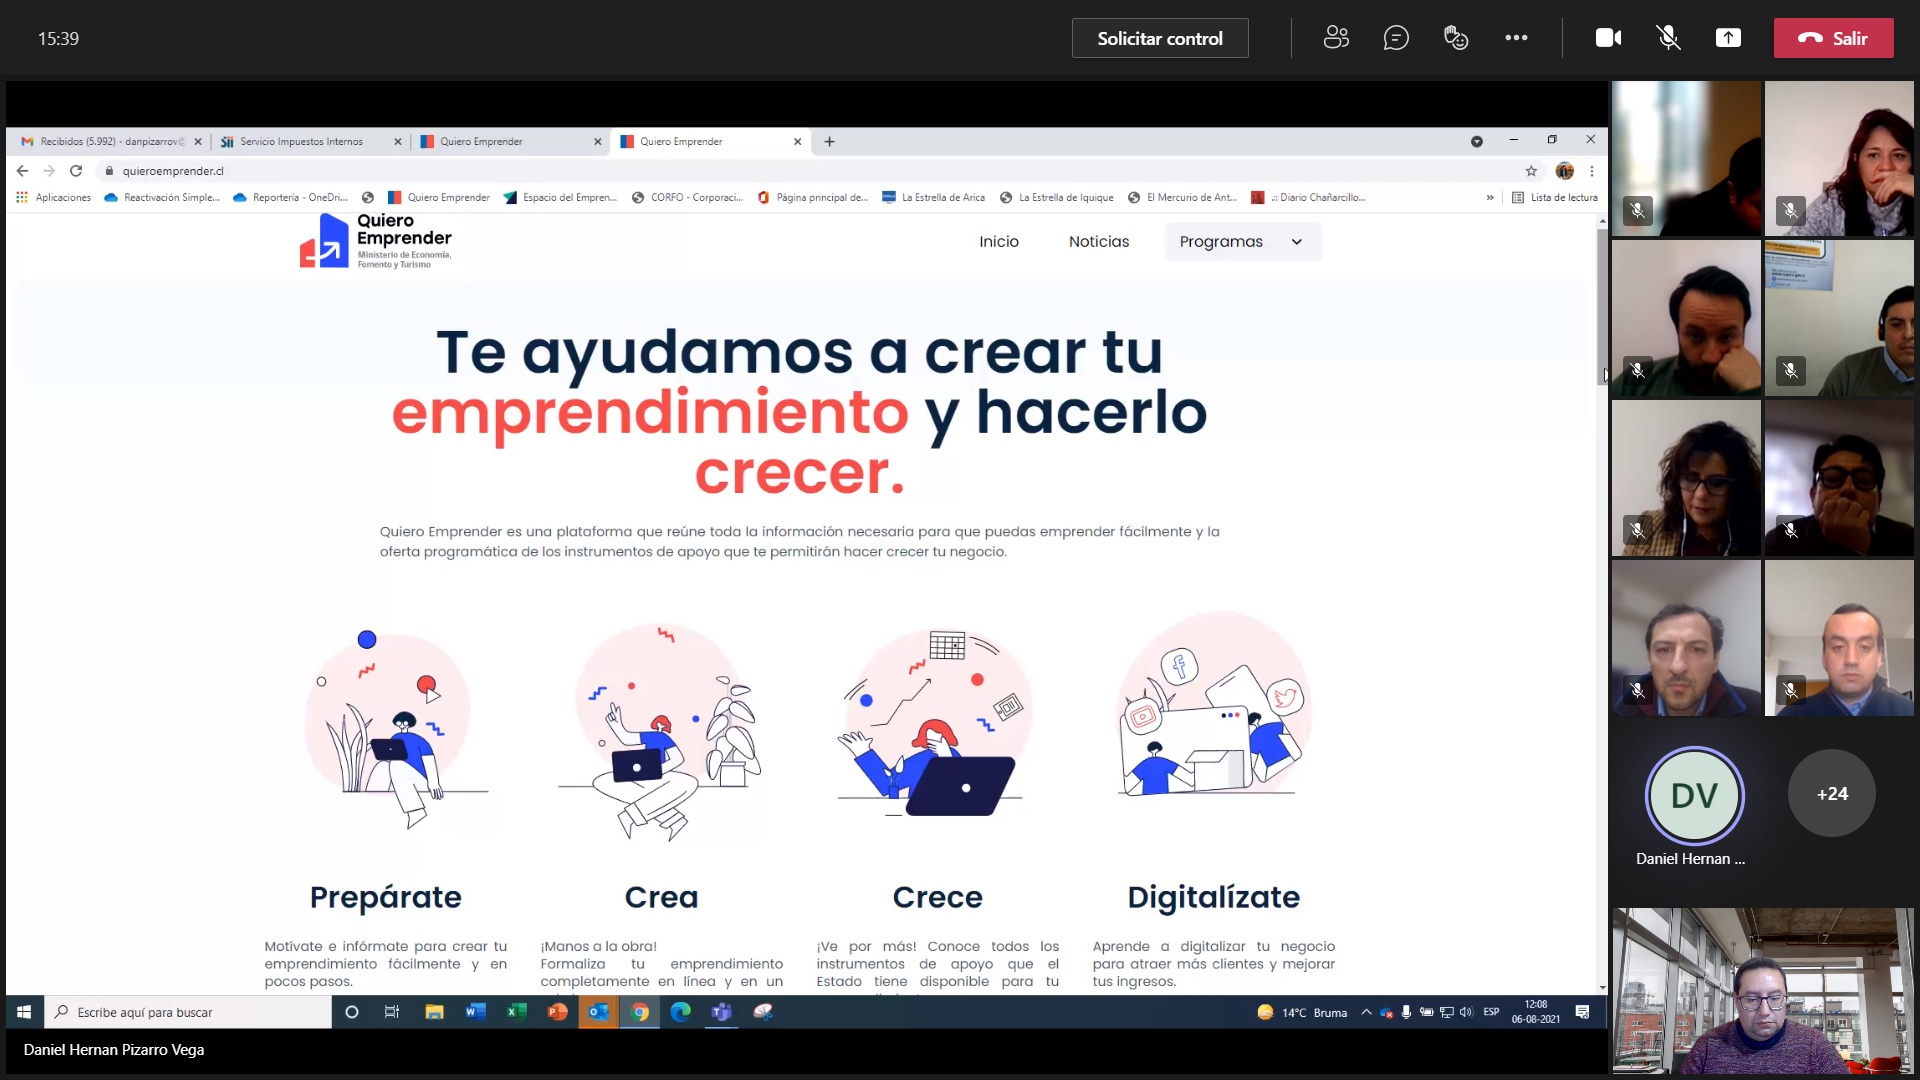The image size is (1920, 1080).
Task: Open Chrome from the taskbar
Action: [x=640, y=1012]
